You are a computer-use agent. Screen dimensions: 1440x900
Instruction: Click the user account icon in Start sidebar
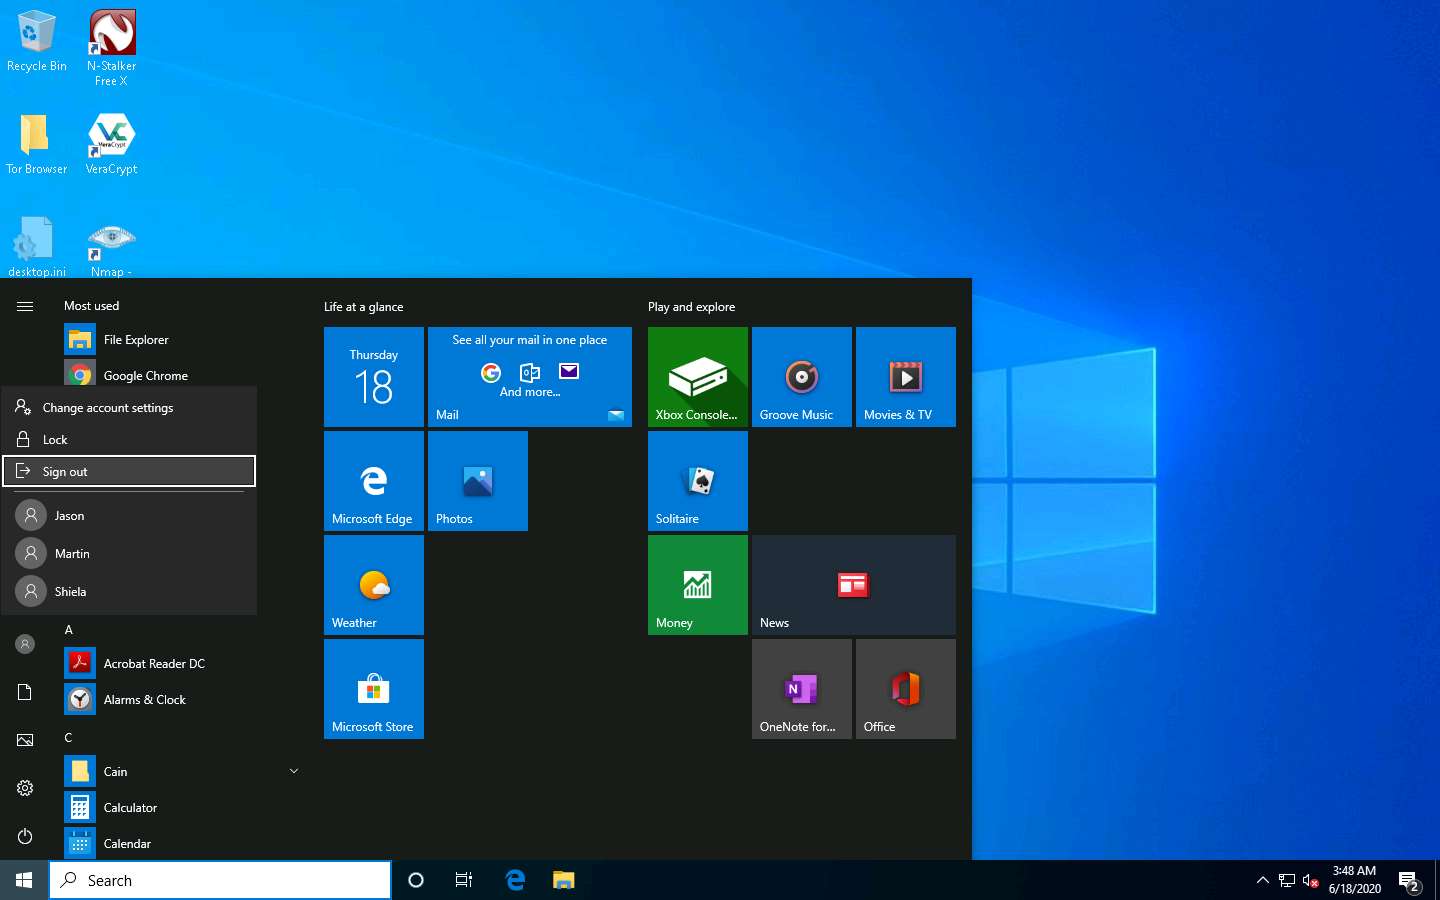click(25, 644)
